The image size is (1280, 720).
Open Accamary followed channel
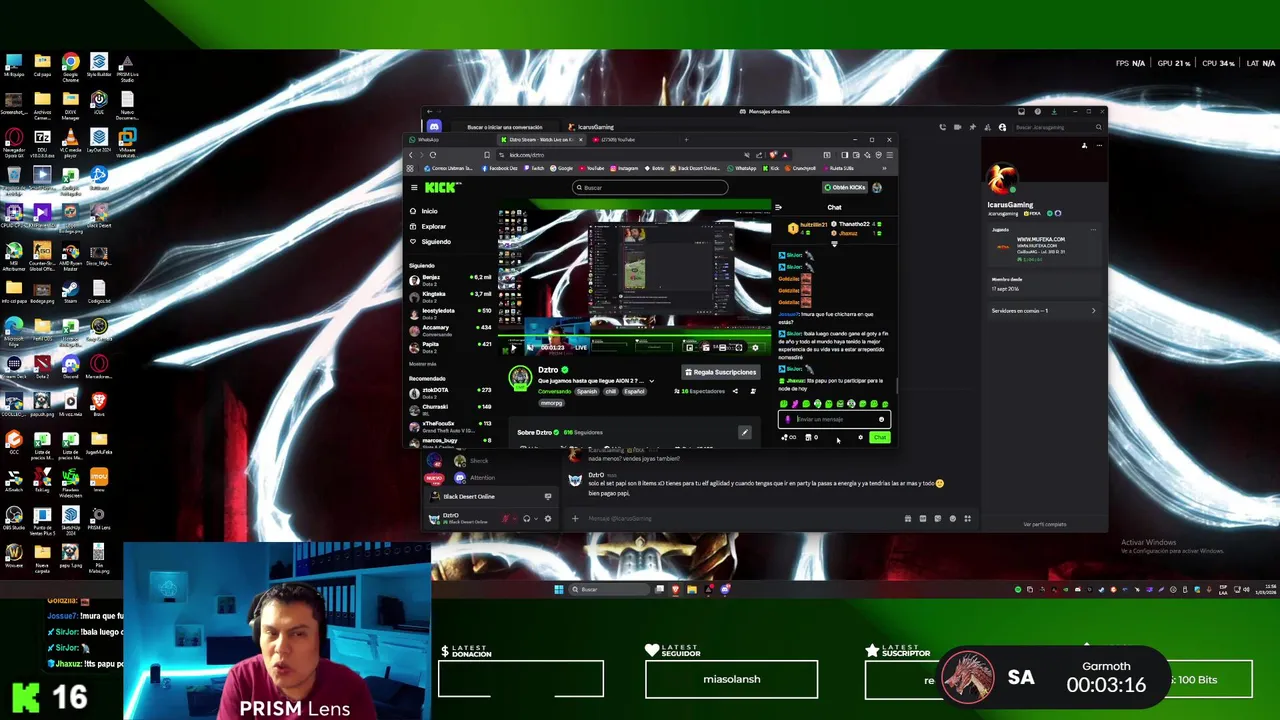451,329
